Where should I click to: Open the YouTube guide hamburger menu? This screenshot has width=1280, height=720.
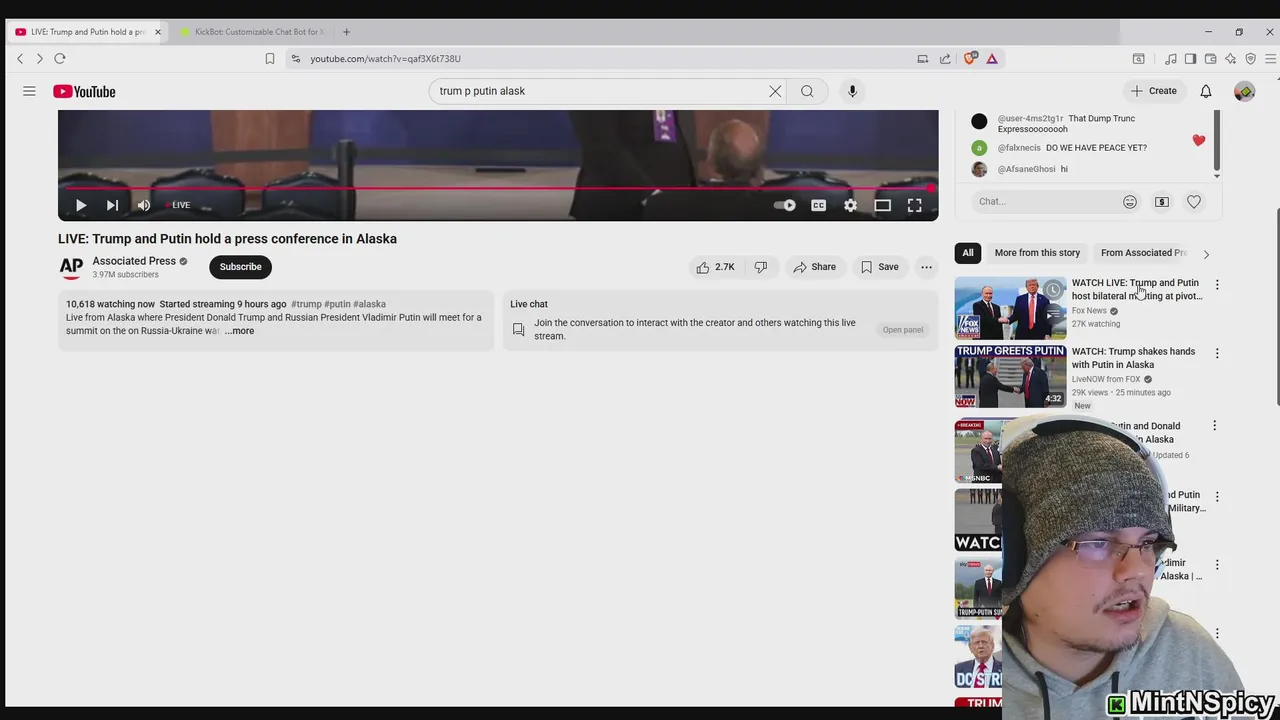(x=29, y=91)
